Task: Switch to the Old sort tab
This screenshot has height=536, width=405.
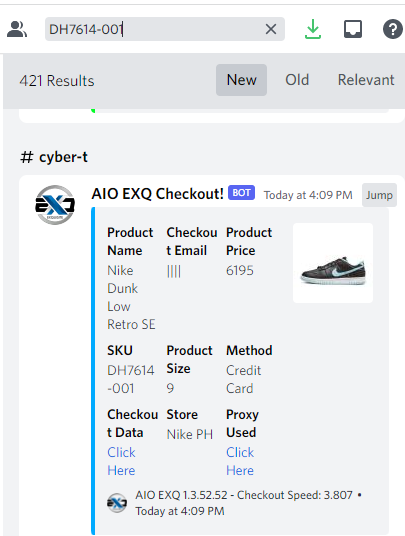Action: 297,80
